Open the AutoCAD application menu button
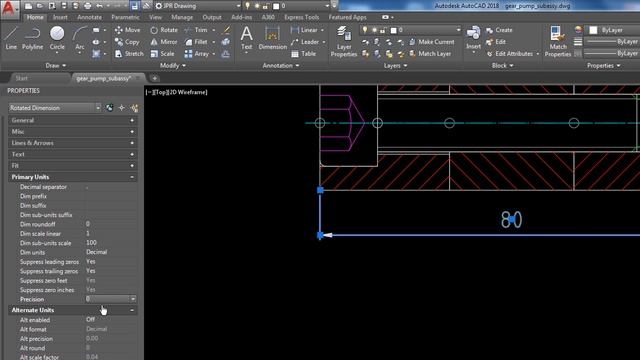 click(x=9, y=9)
